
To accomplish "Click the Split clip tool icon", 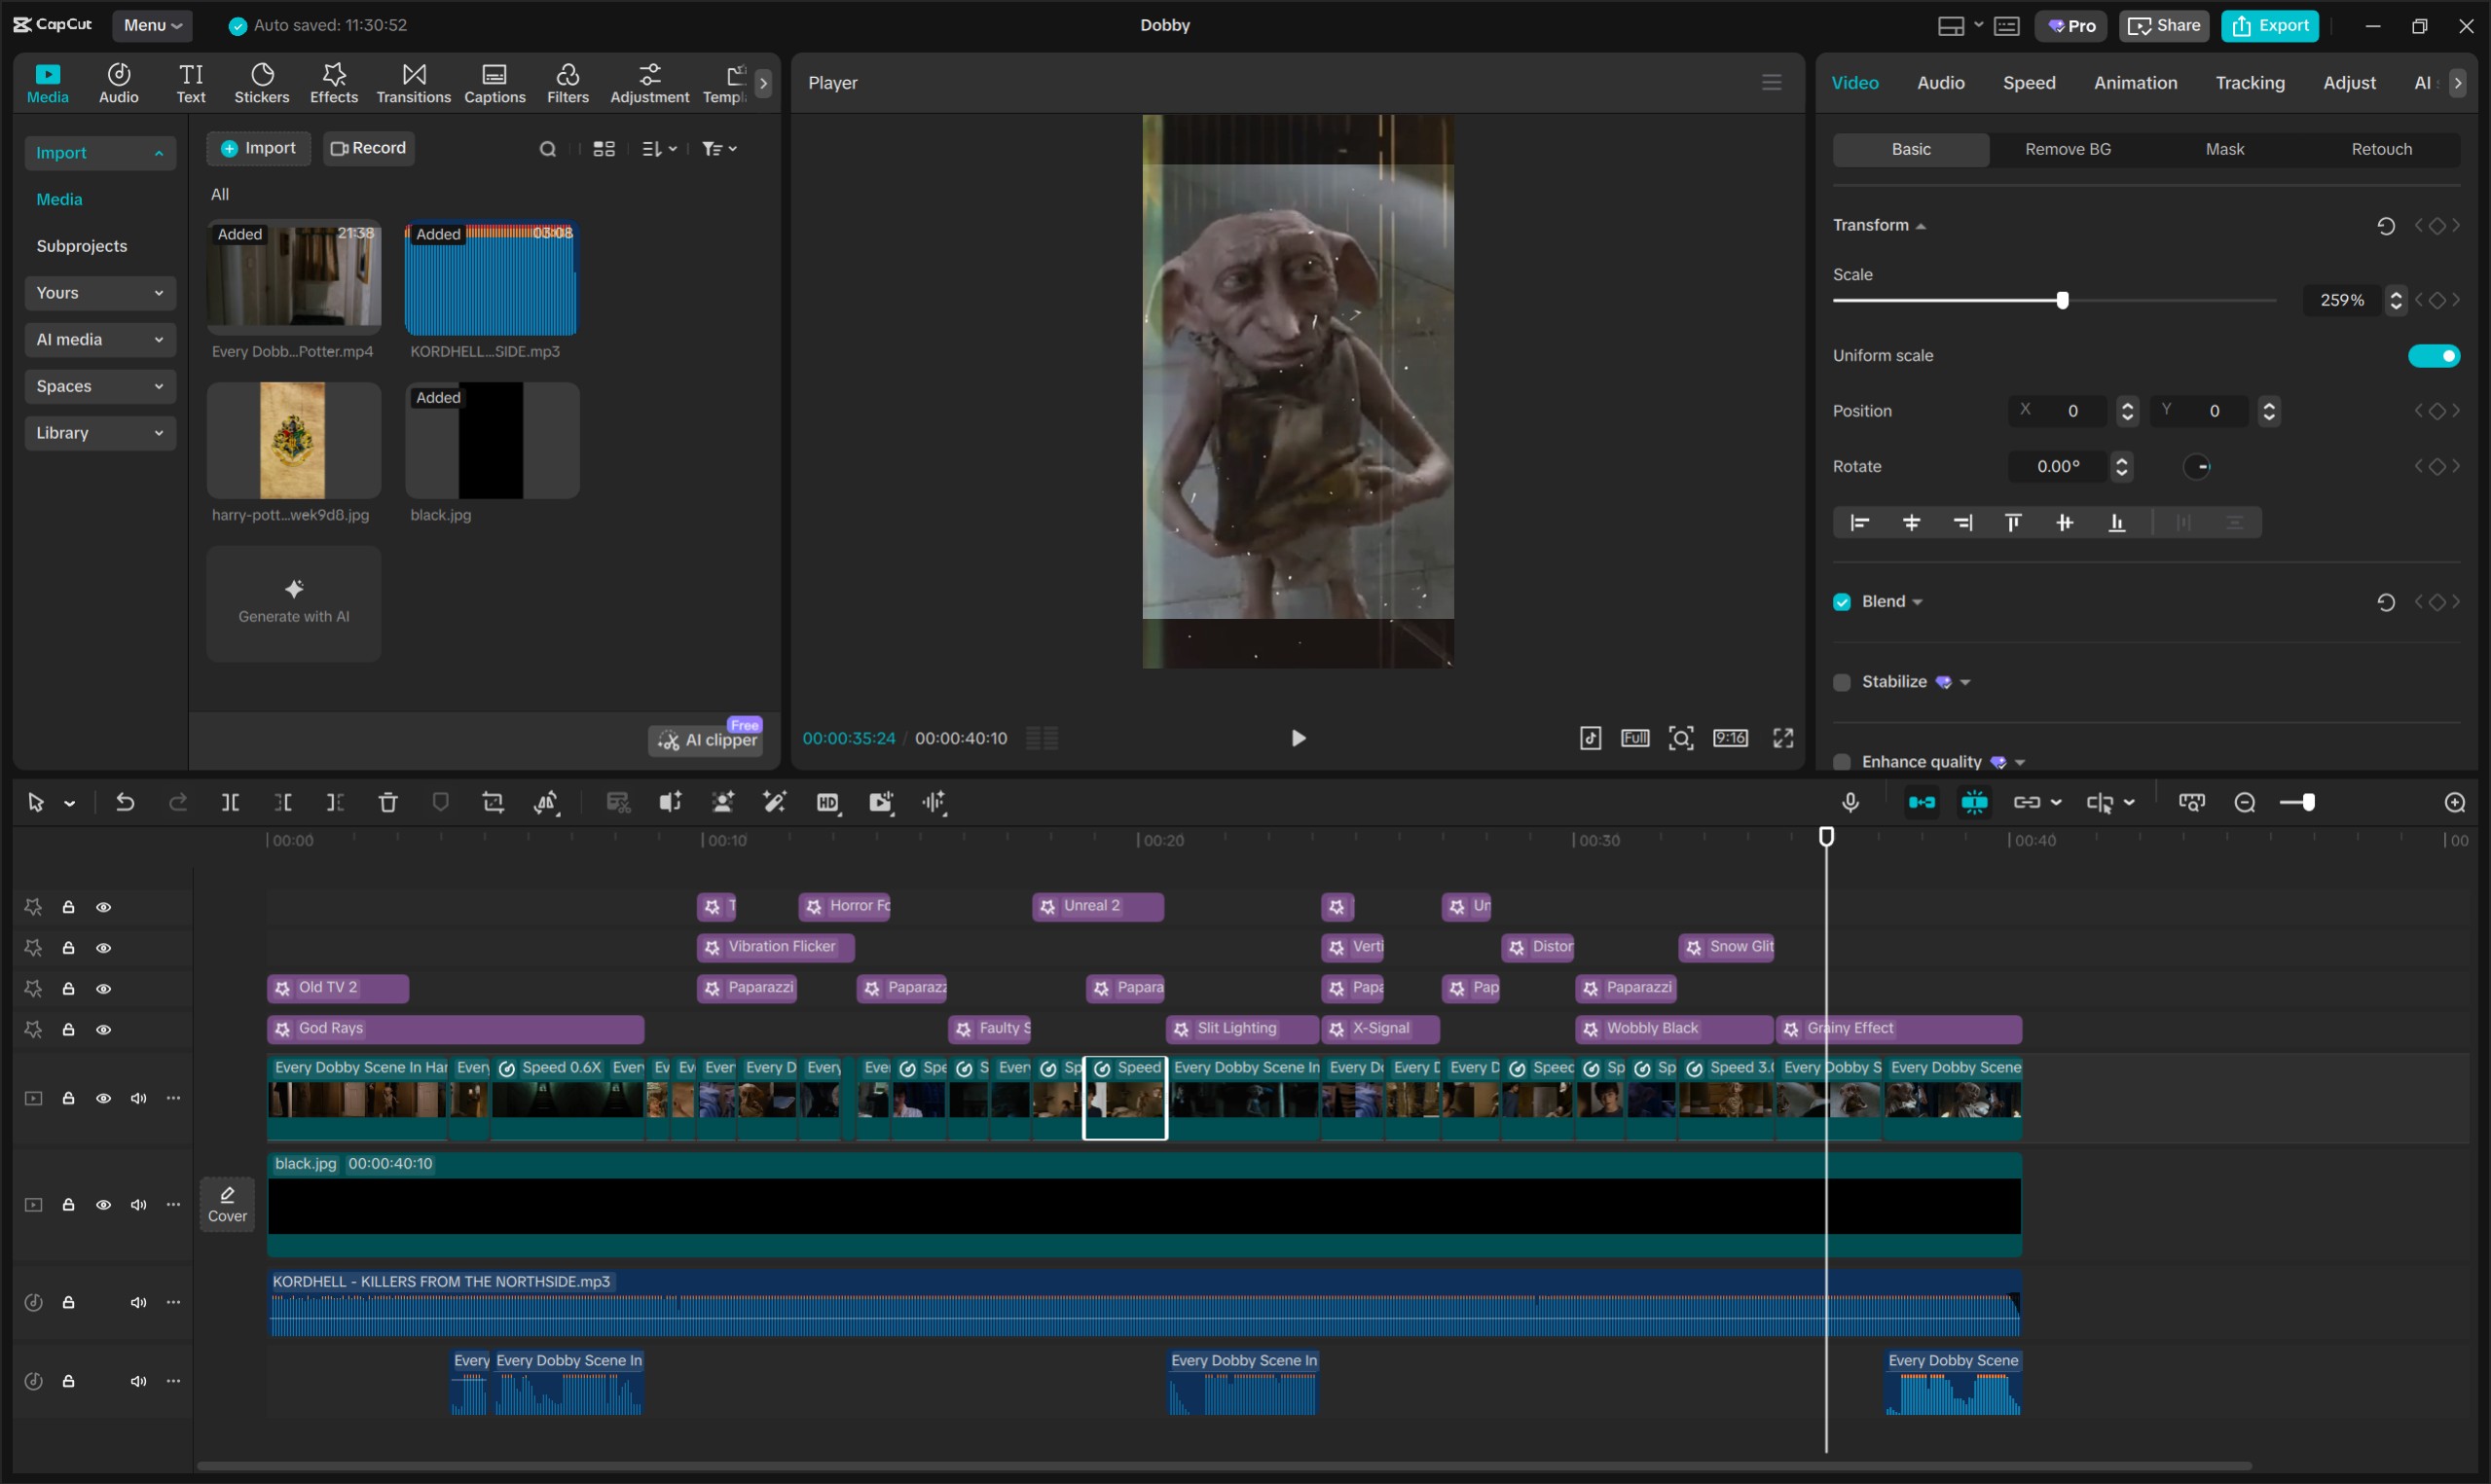I will click(x=230, y=802).
